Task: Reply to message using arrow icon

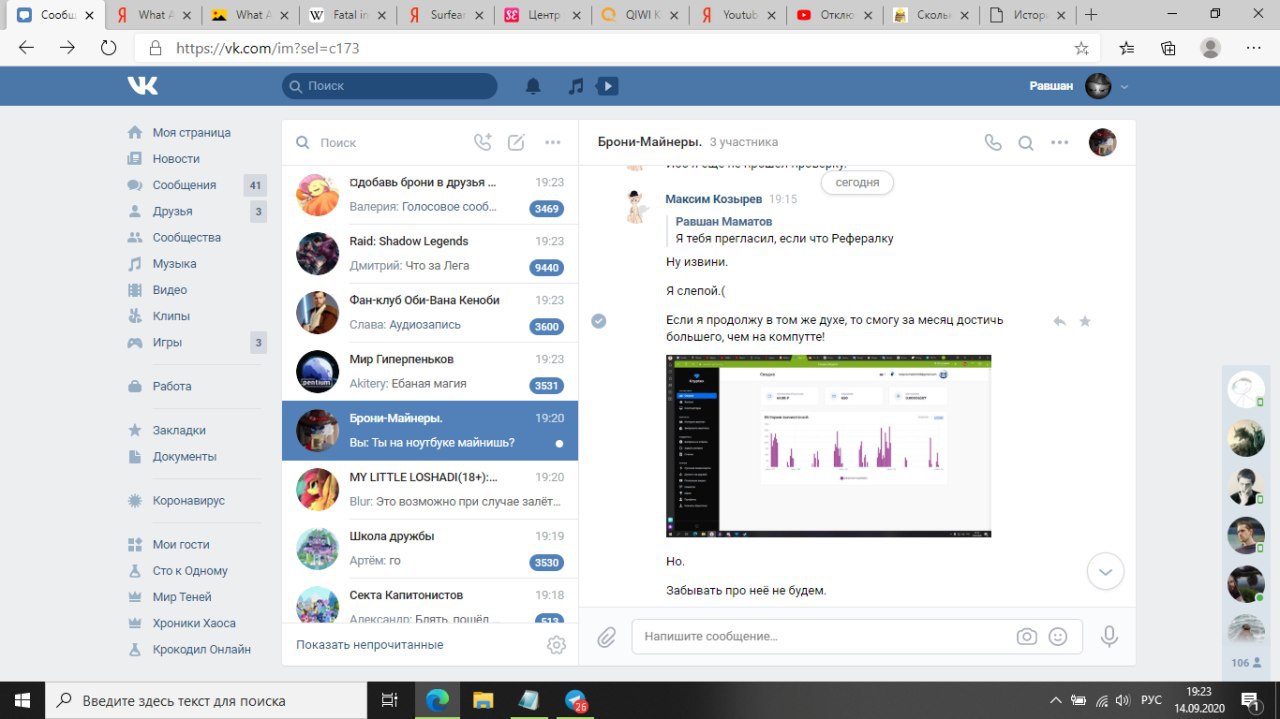Action: click(x=1059, y=321)
